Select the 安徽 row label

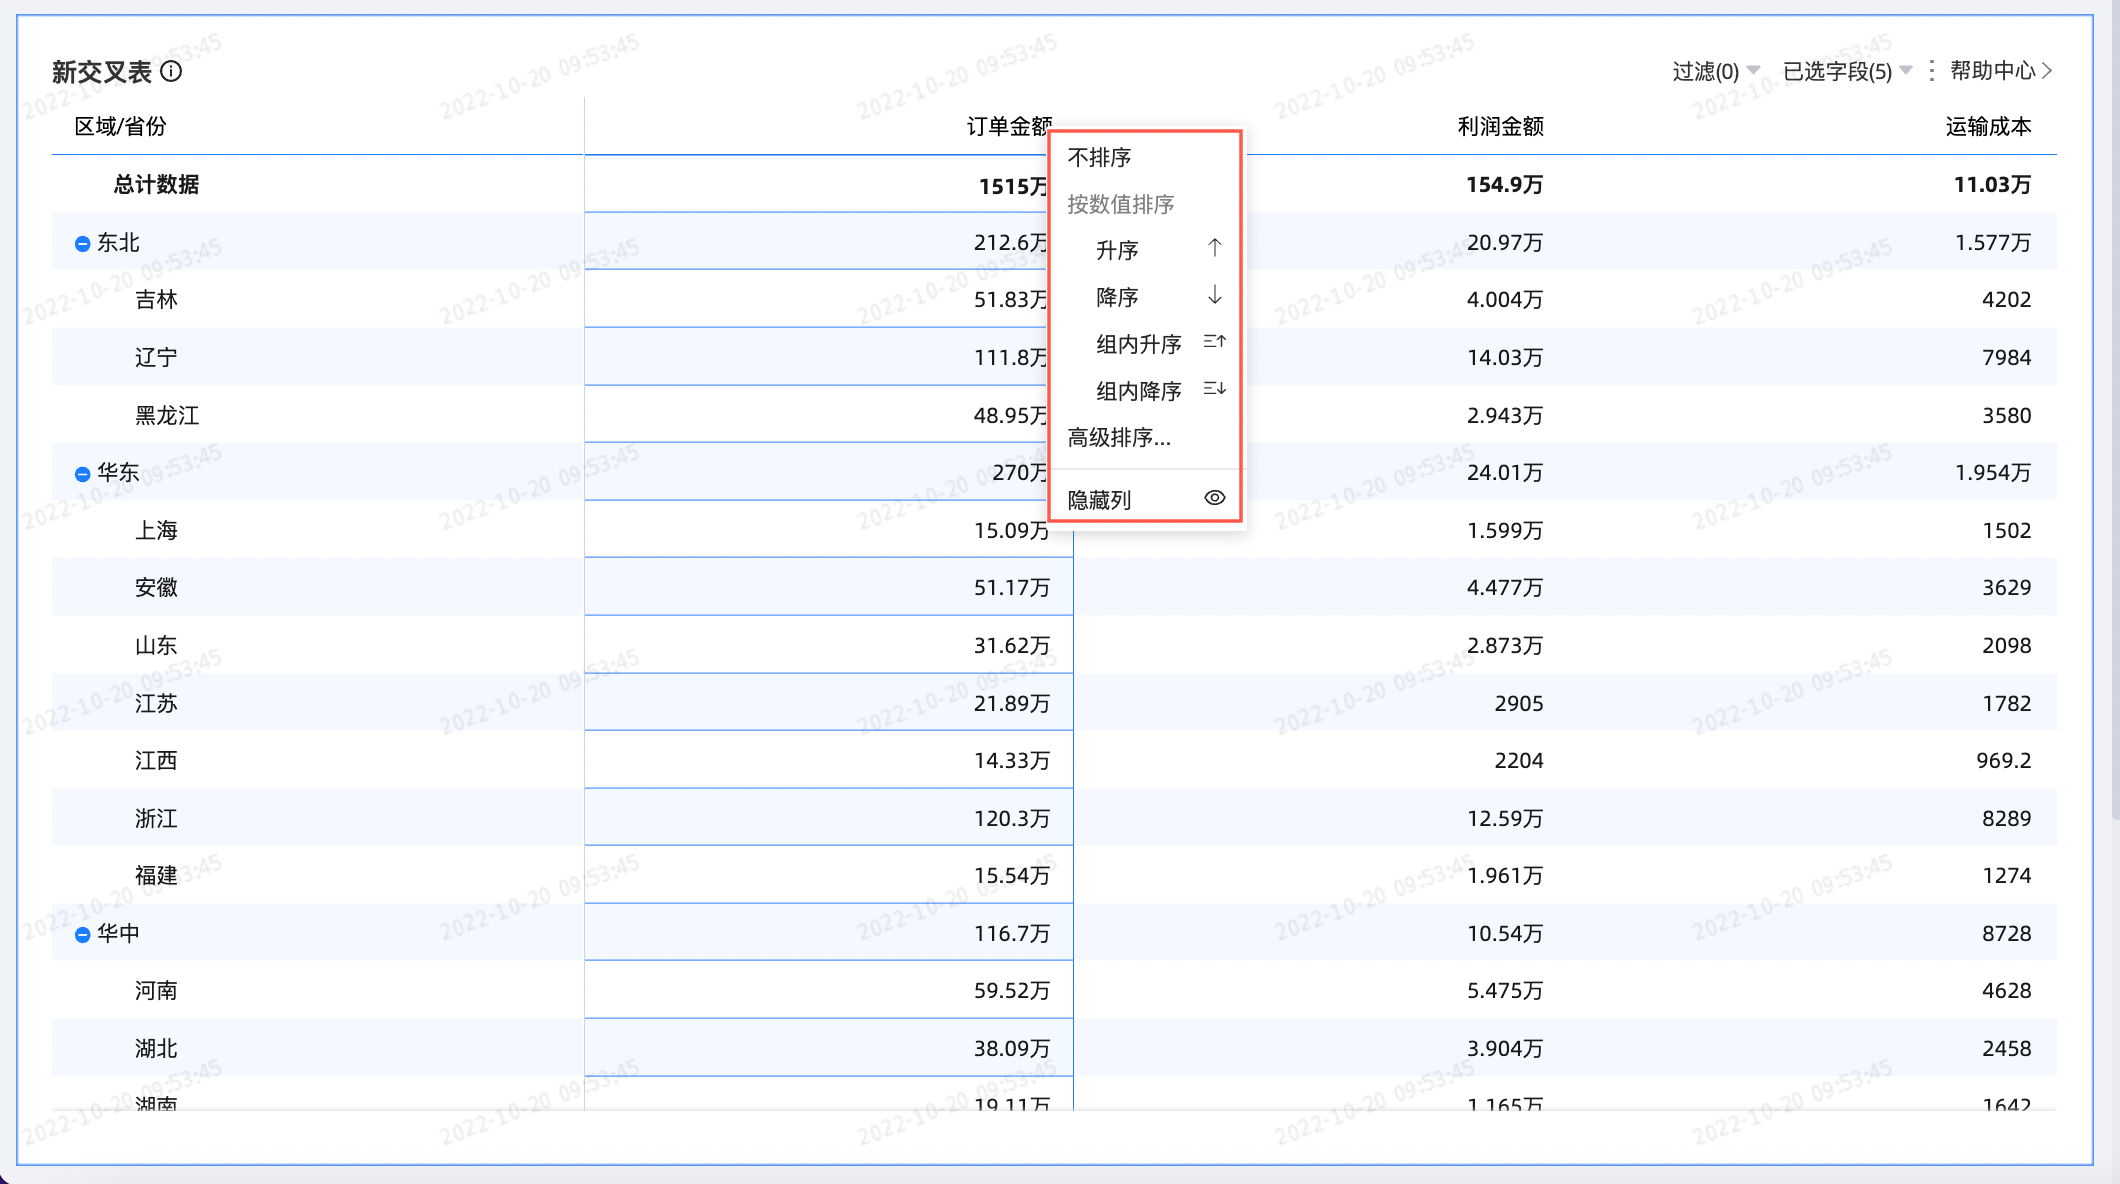click(x=156, y=587)
